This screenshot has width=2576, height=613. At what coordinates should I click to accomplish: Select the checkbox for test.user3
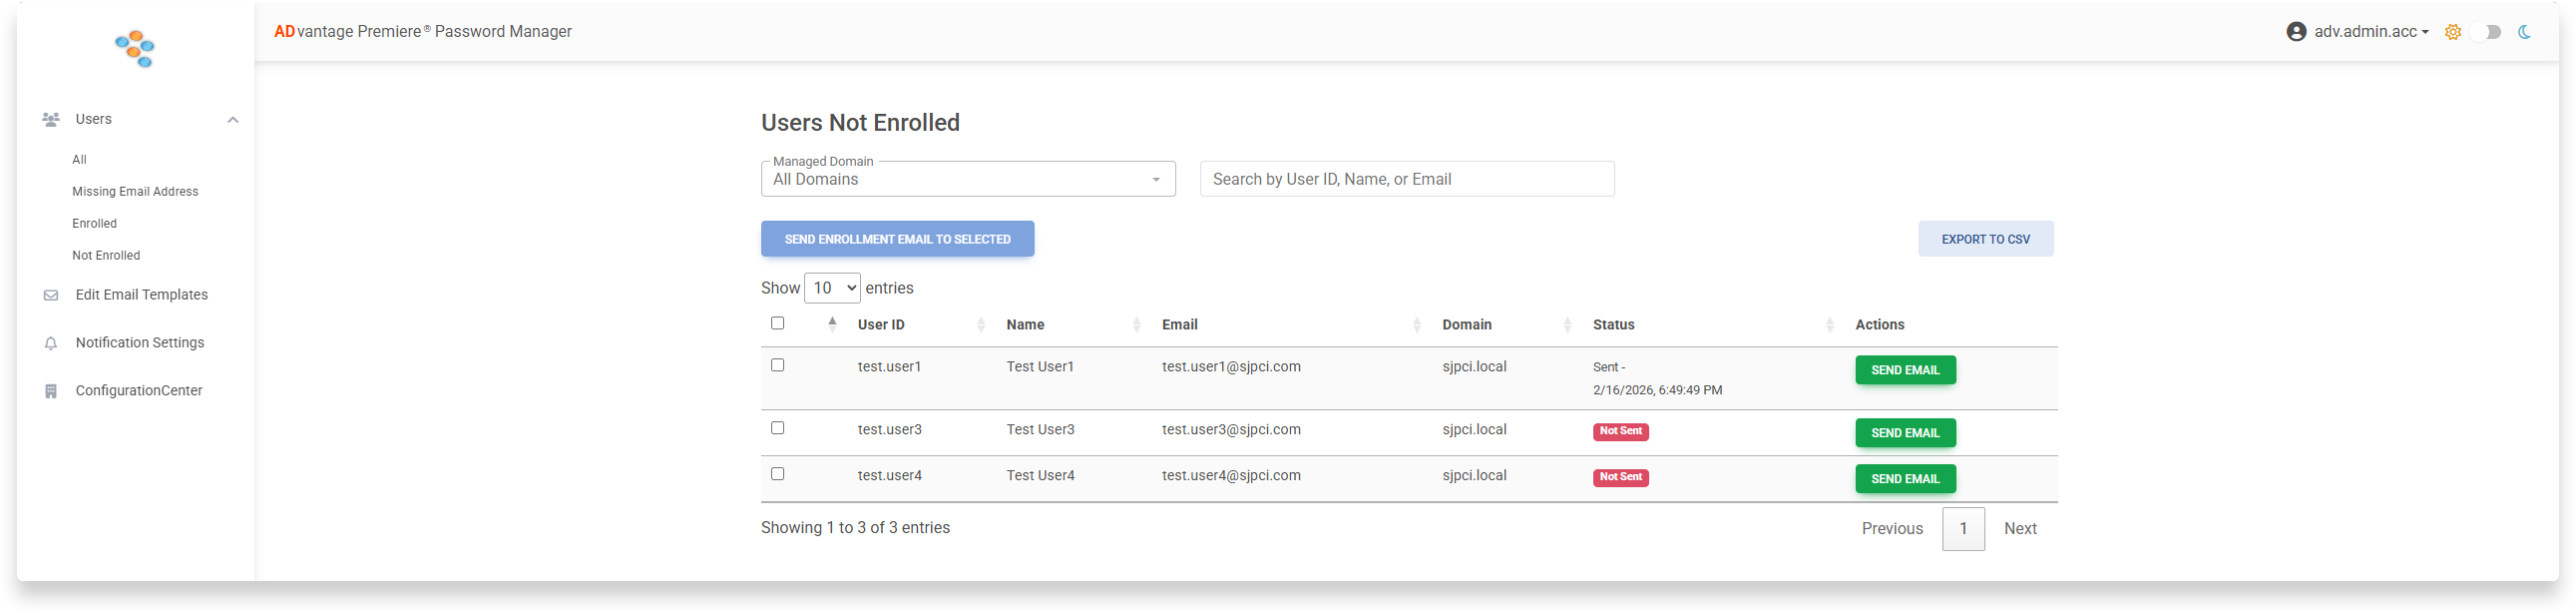click(x=778, y=428)
